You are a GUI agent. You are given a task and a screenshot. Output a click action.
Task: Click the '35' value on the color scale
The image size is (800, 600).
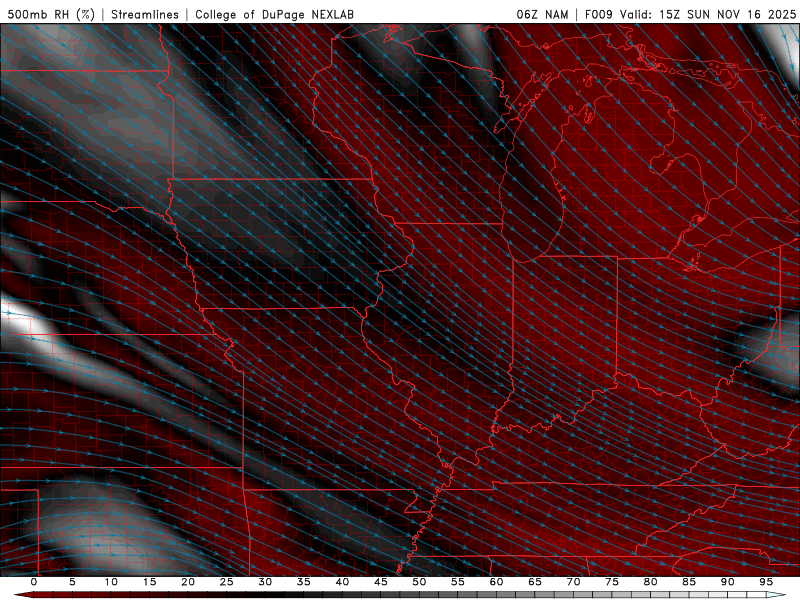304,582
